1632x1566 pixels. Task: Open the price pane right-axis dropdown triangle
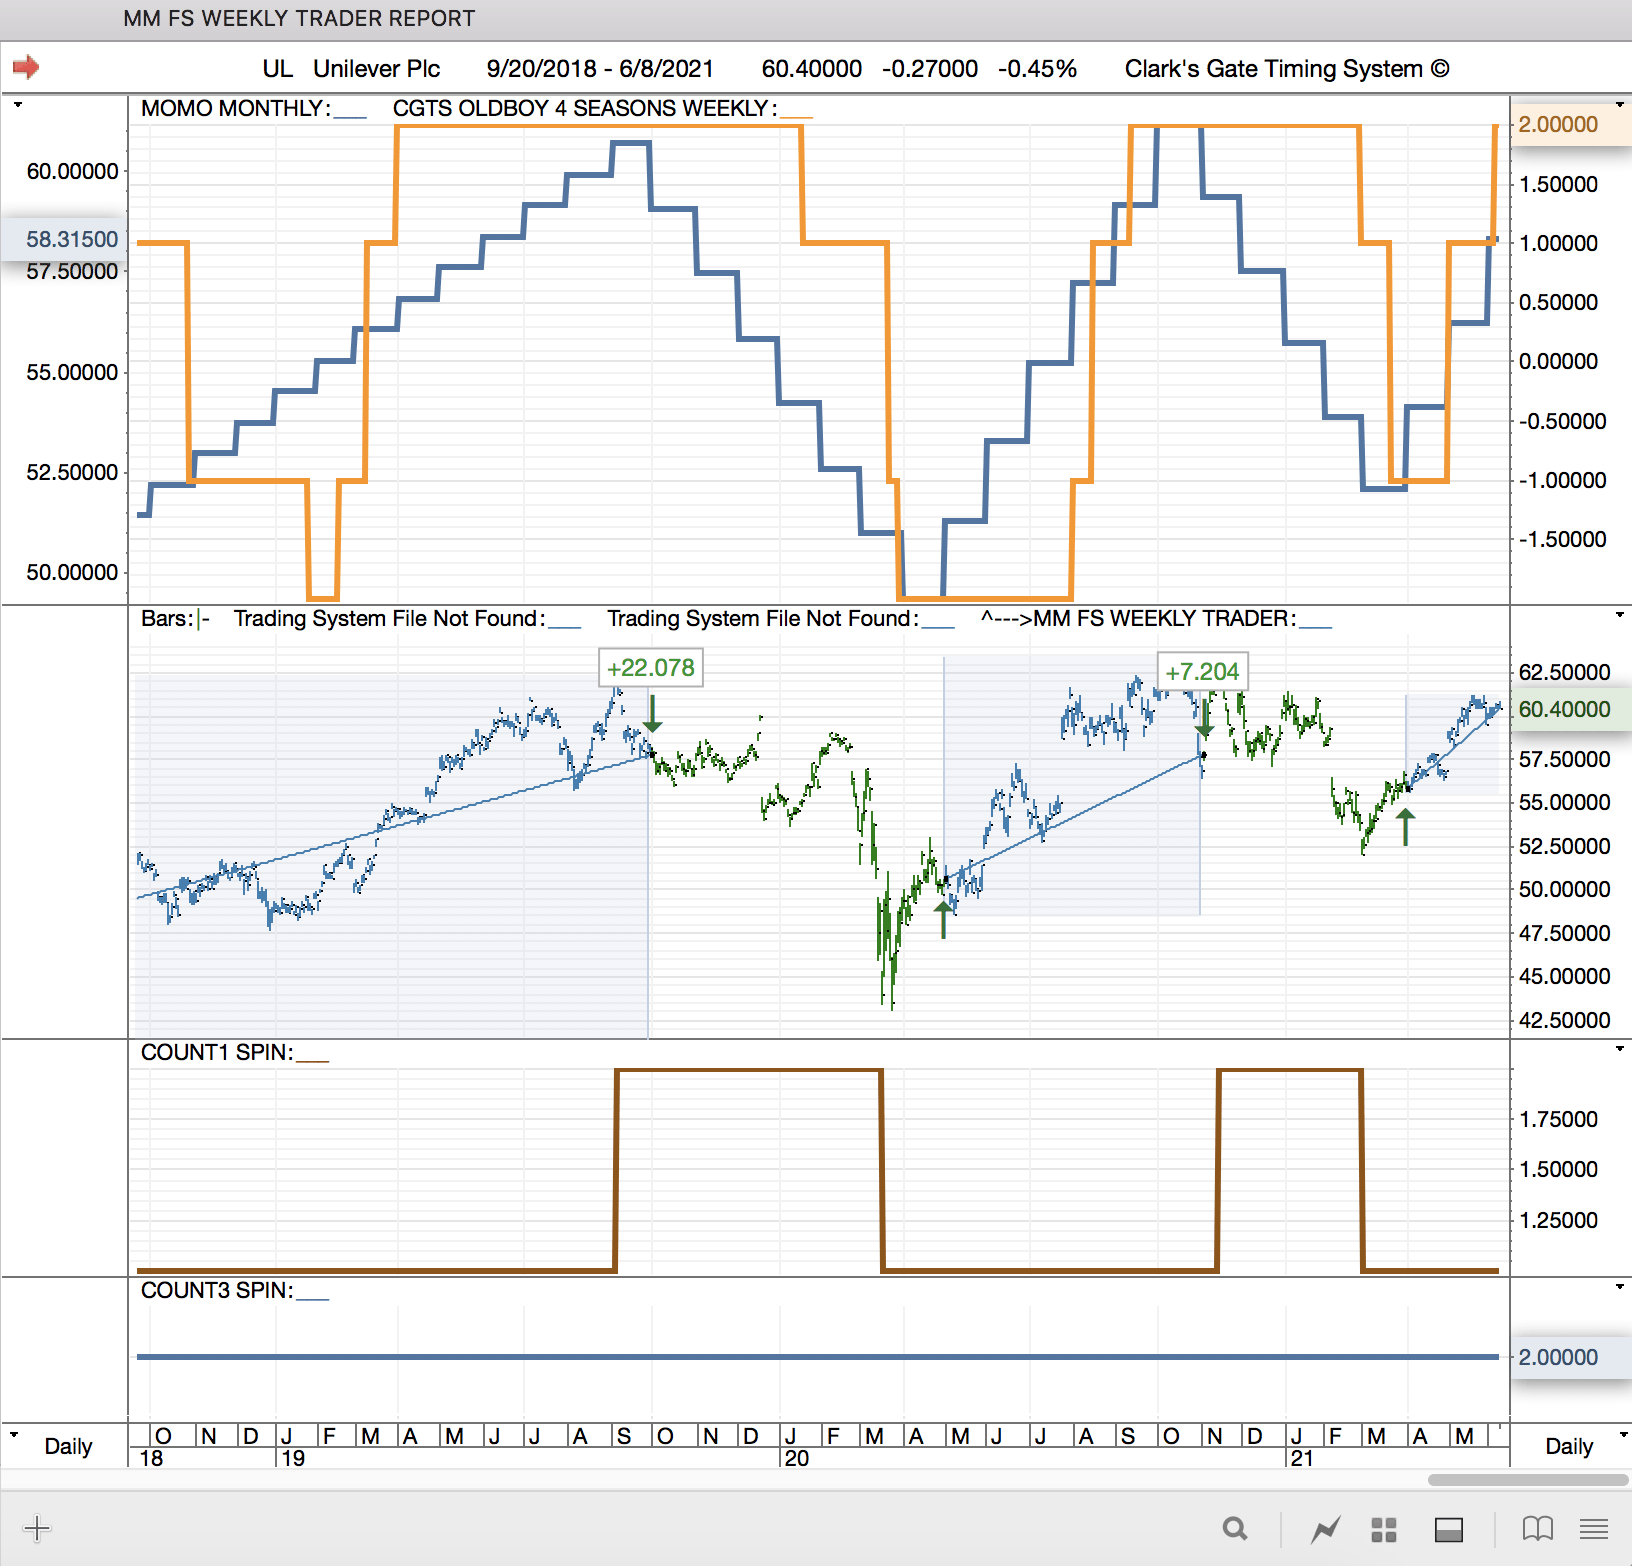click(x=1620, y=614)
